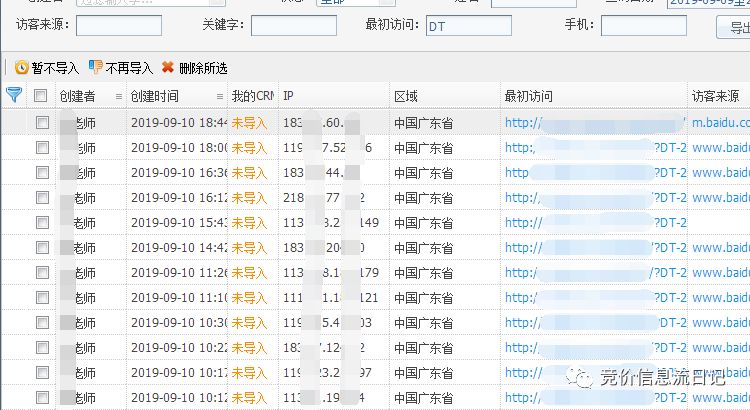The image size is (750, 410).
Task: Check the row created 2019-09-10 10:22
Action: 43,347
